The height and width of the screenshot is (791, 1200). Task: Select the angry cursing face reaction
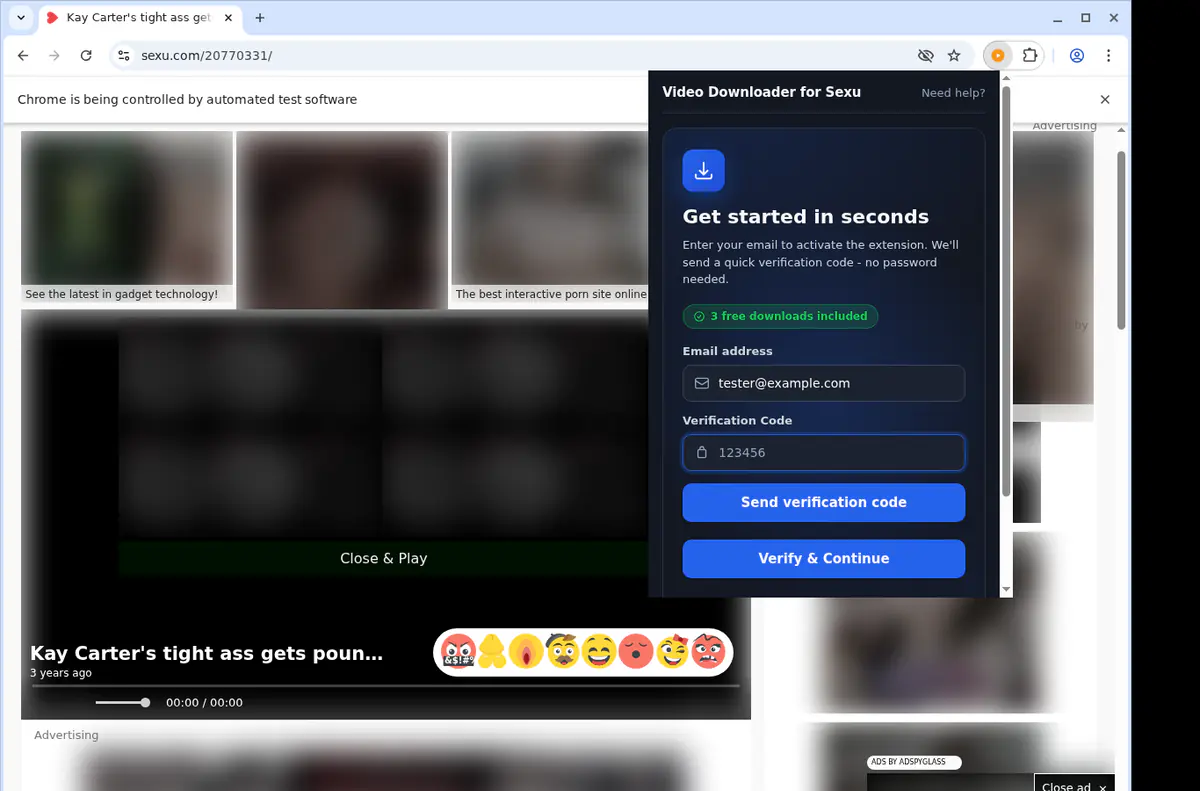(458, 653)
